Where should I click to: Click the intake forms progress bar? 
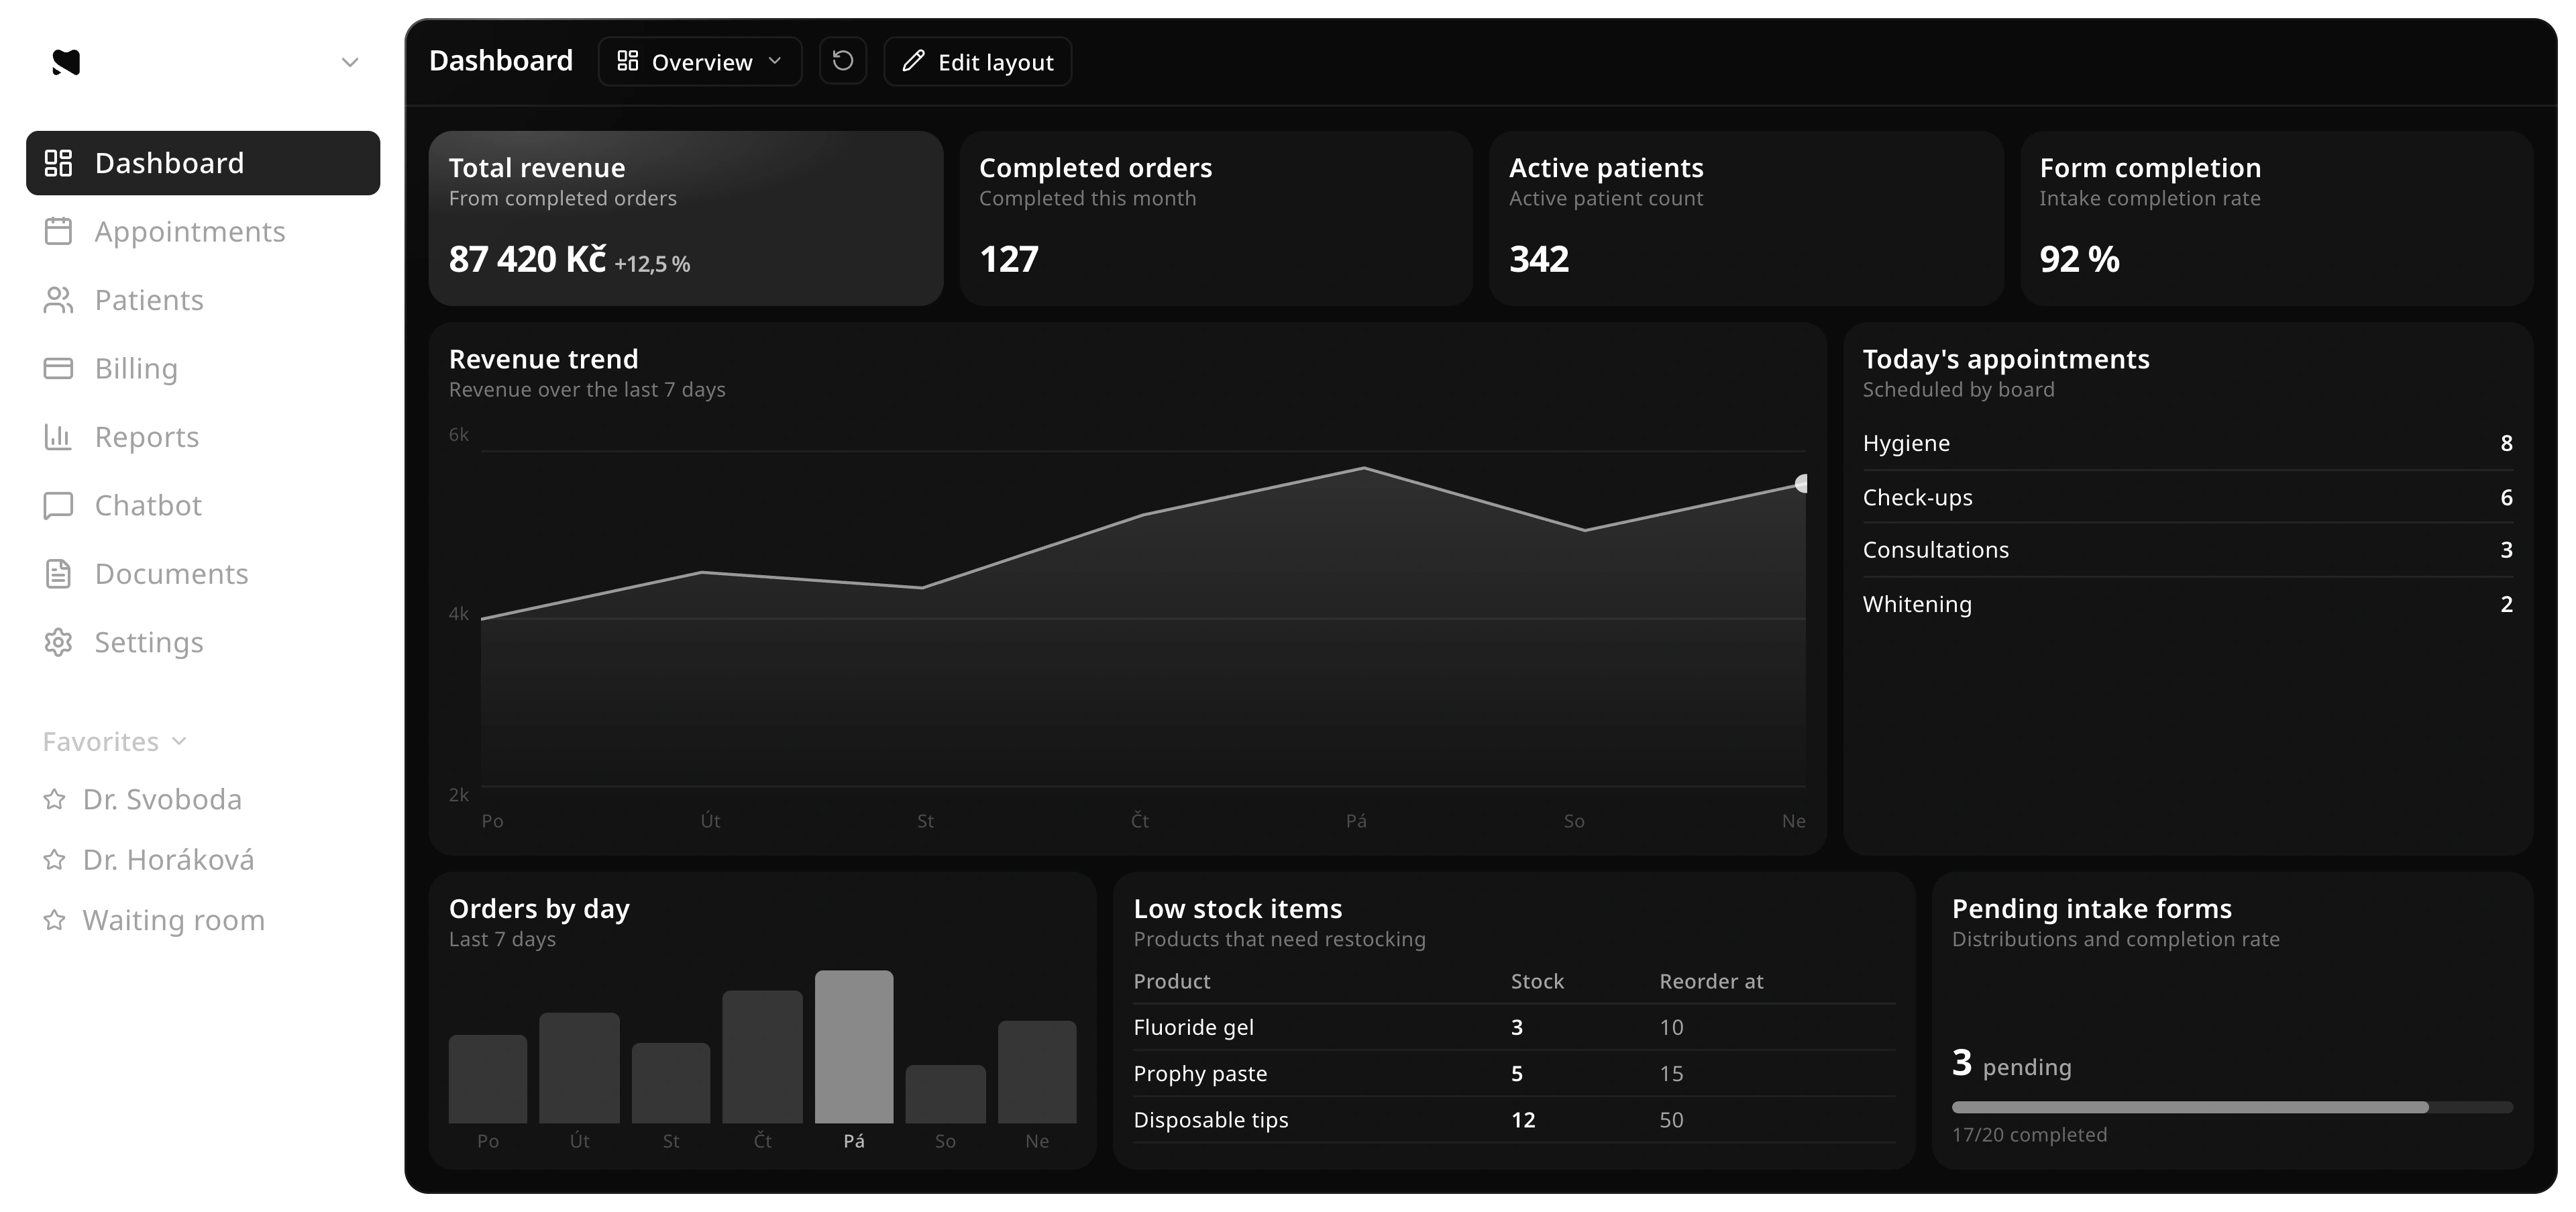[2232, 1107]
